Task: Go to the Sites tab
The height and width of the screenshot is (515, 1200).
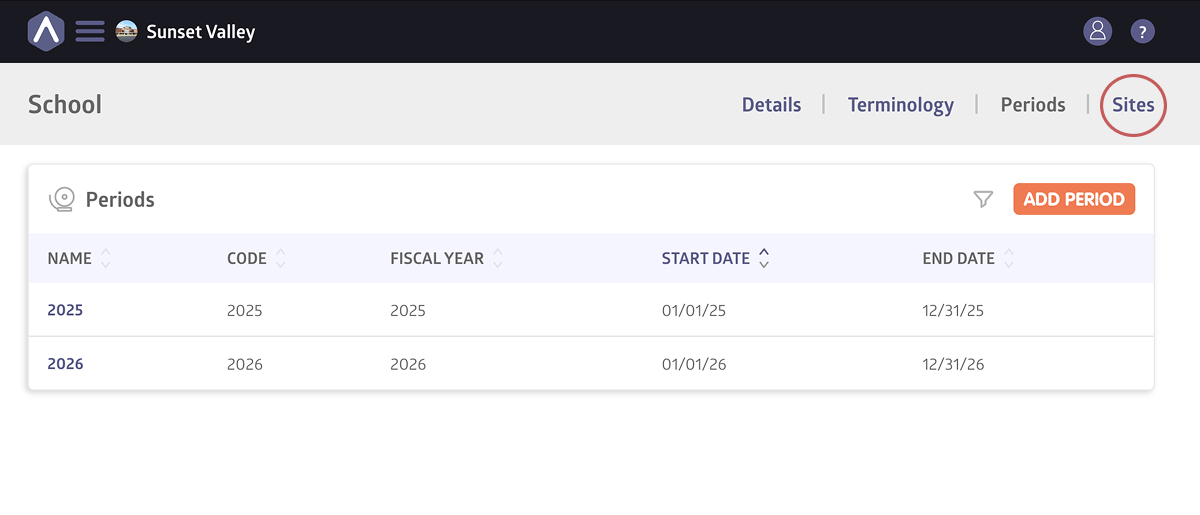Action: 1133,105
